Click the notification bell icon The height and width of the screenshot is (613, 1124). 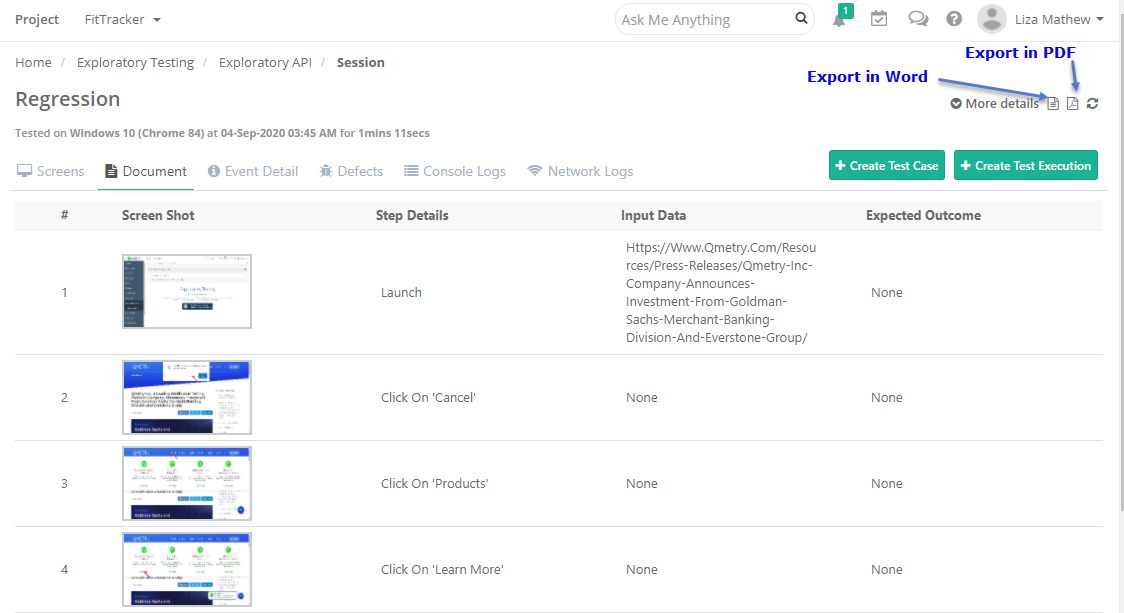click(x=839, y=19)
